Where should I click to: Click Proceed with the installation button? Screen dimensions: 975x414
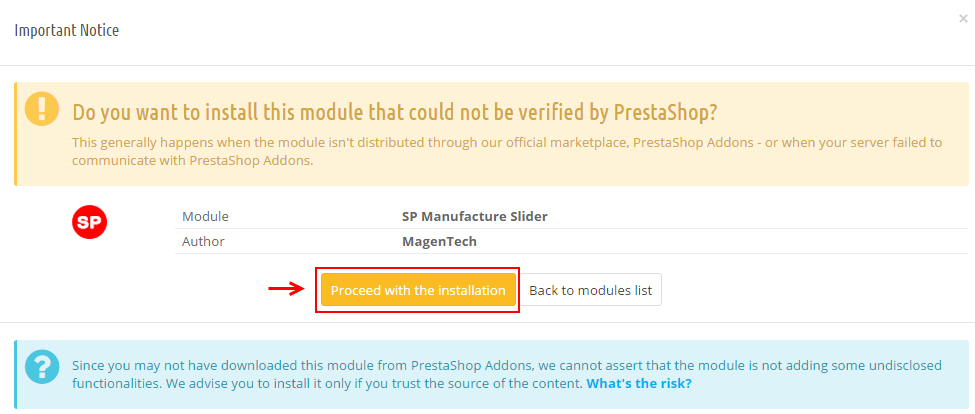click(418, 290)
